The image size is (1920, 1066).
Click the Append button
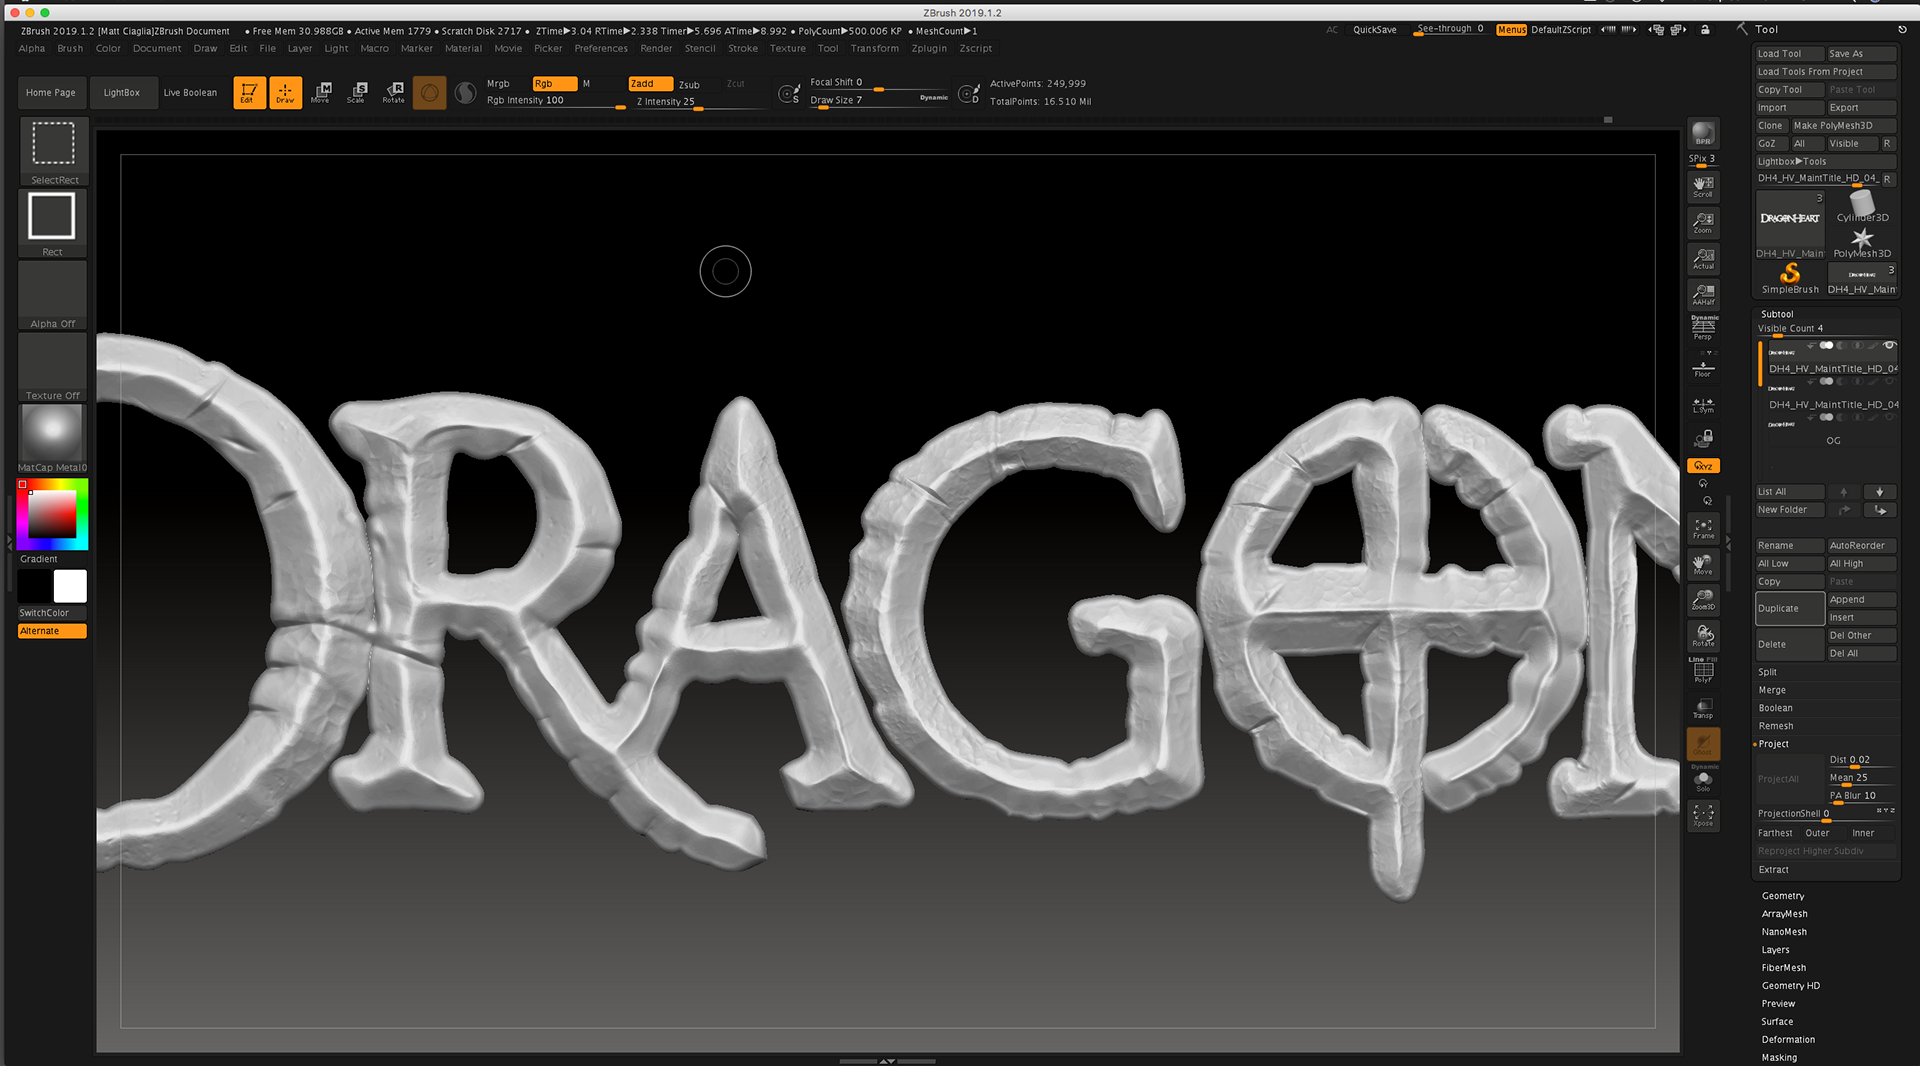click(1862, 600)
